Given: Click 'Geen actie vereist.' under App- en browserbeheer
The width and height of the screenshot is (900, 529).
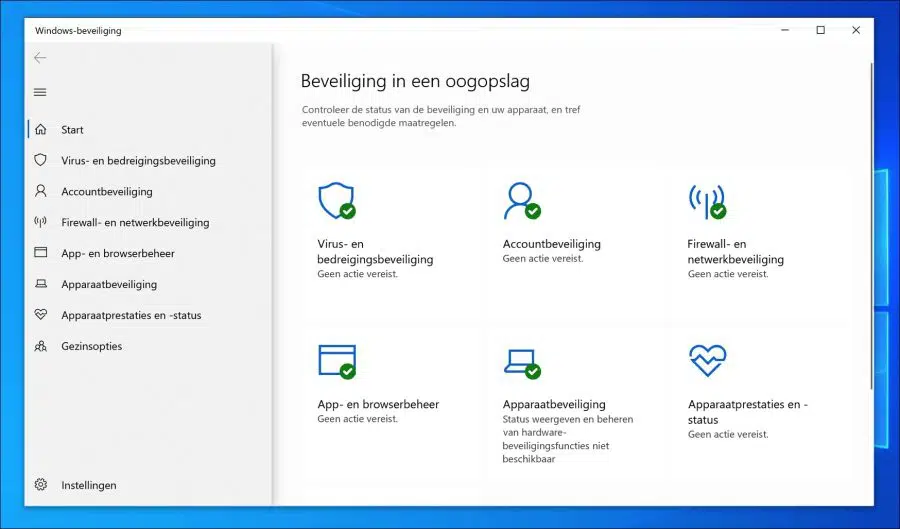Looking at the screenshot, I should tap(358, 419).
